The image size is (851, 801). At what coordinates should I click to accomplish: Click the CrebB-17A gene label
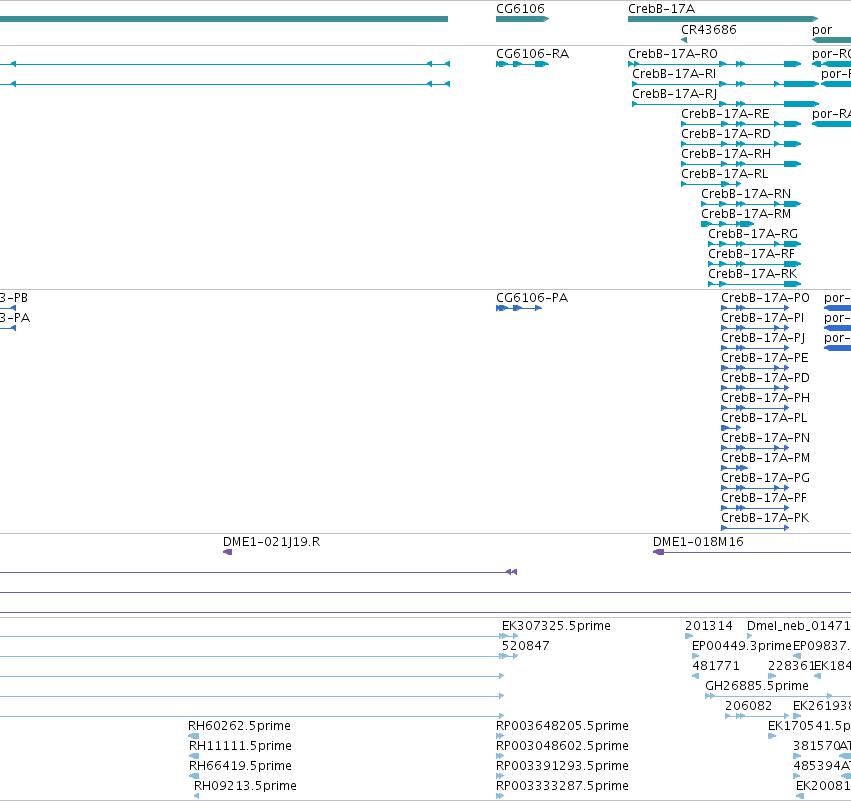click(x=661, y=9)
